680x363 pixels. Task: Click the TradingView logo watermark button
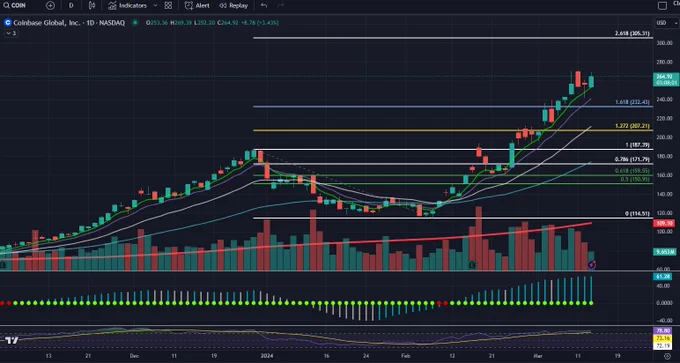12,340
